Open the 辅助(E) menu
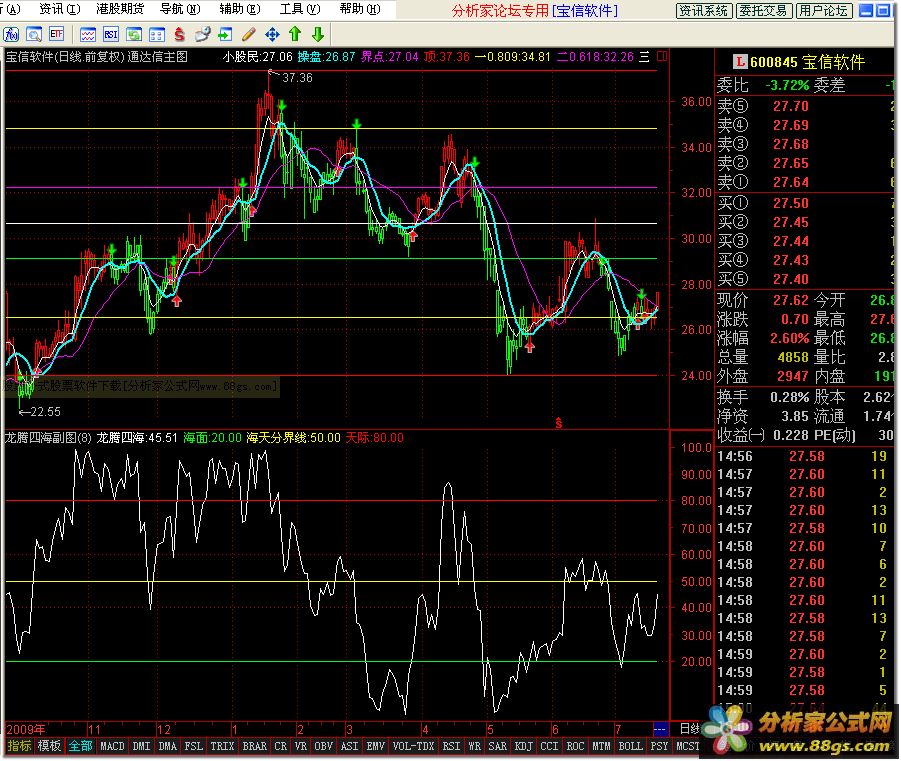The height and width of the screenshot is (761, 901). (240, 9)
